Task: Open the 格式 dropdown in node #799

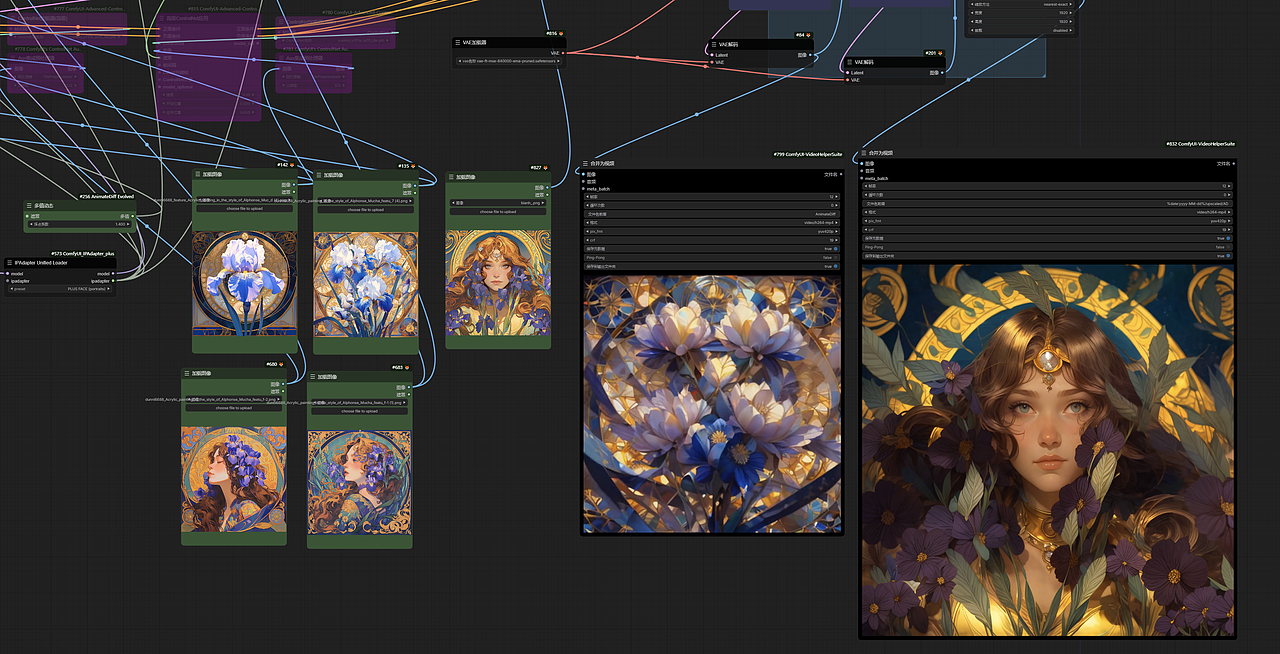Action: pyautogui.click(x=711, y=222)
